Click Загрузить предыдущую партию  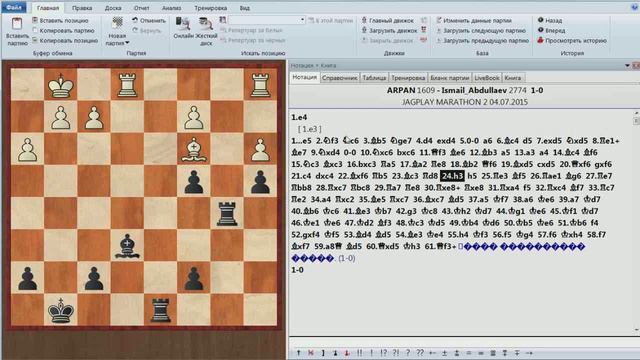(x=482, y=40)
